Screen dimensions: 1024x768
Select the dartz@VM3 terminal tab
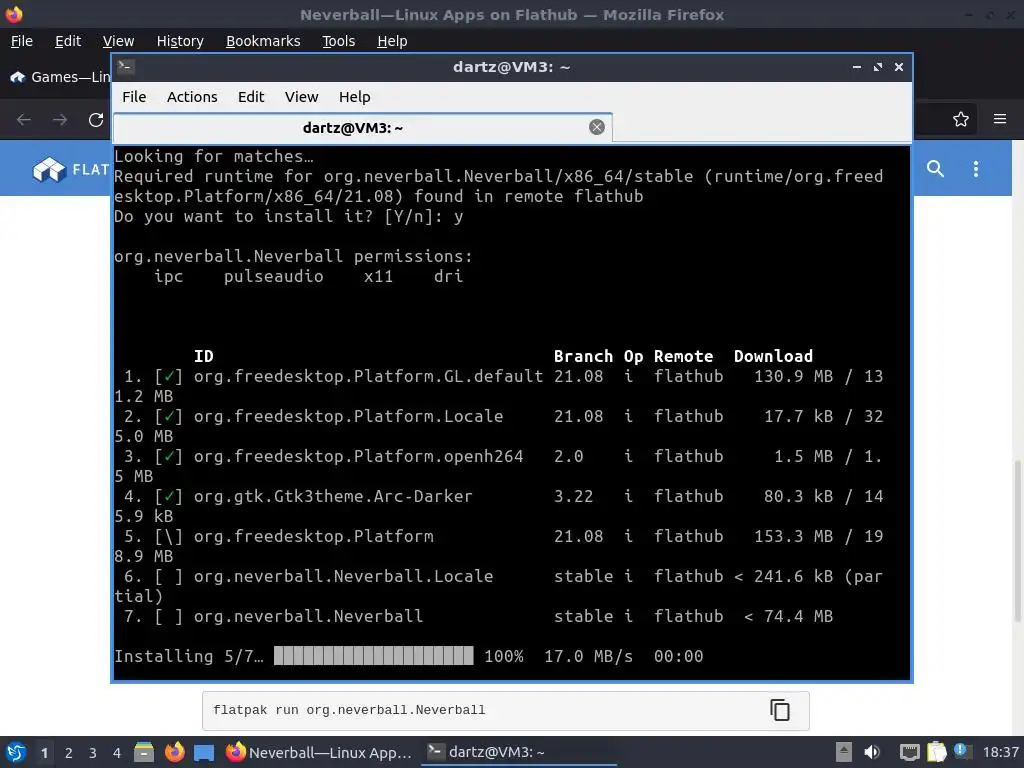pyautogui.click(x=362, y=127)
